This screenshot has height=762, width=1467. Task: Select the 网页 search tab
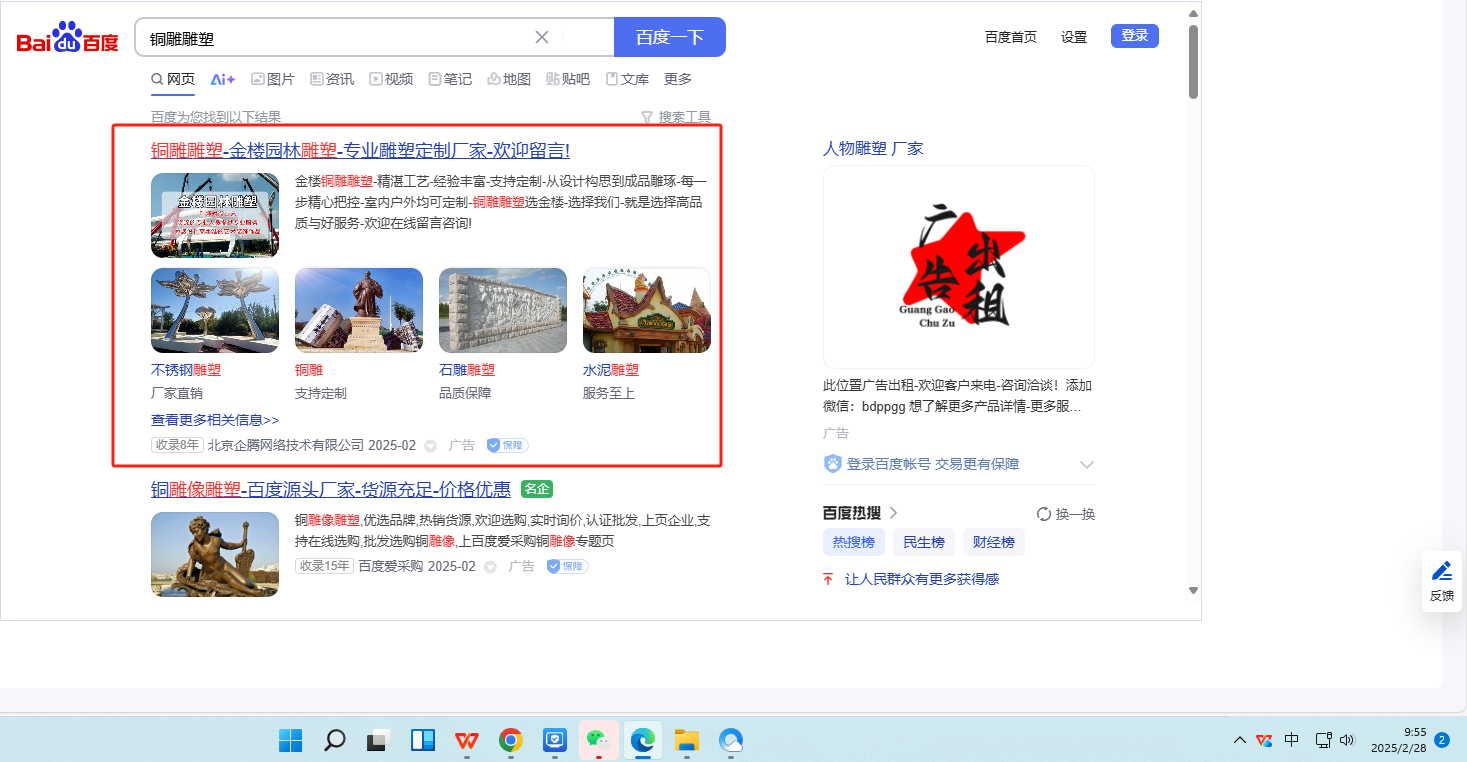(x=173, y=79)
